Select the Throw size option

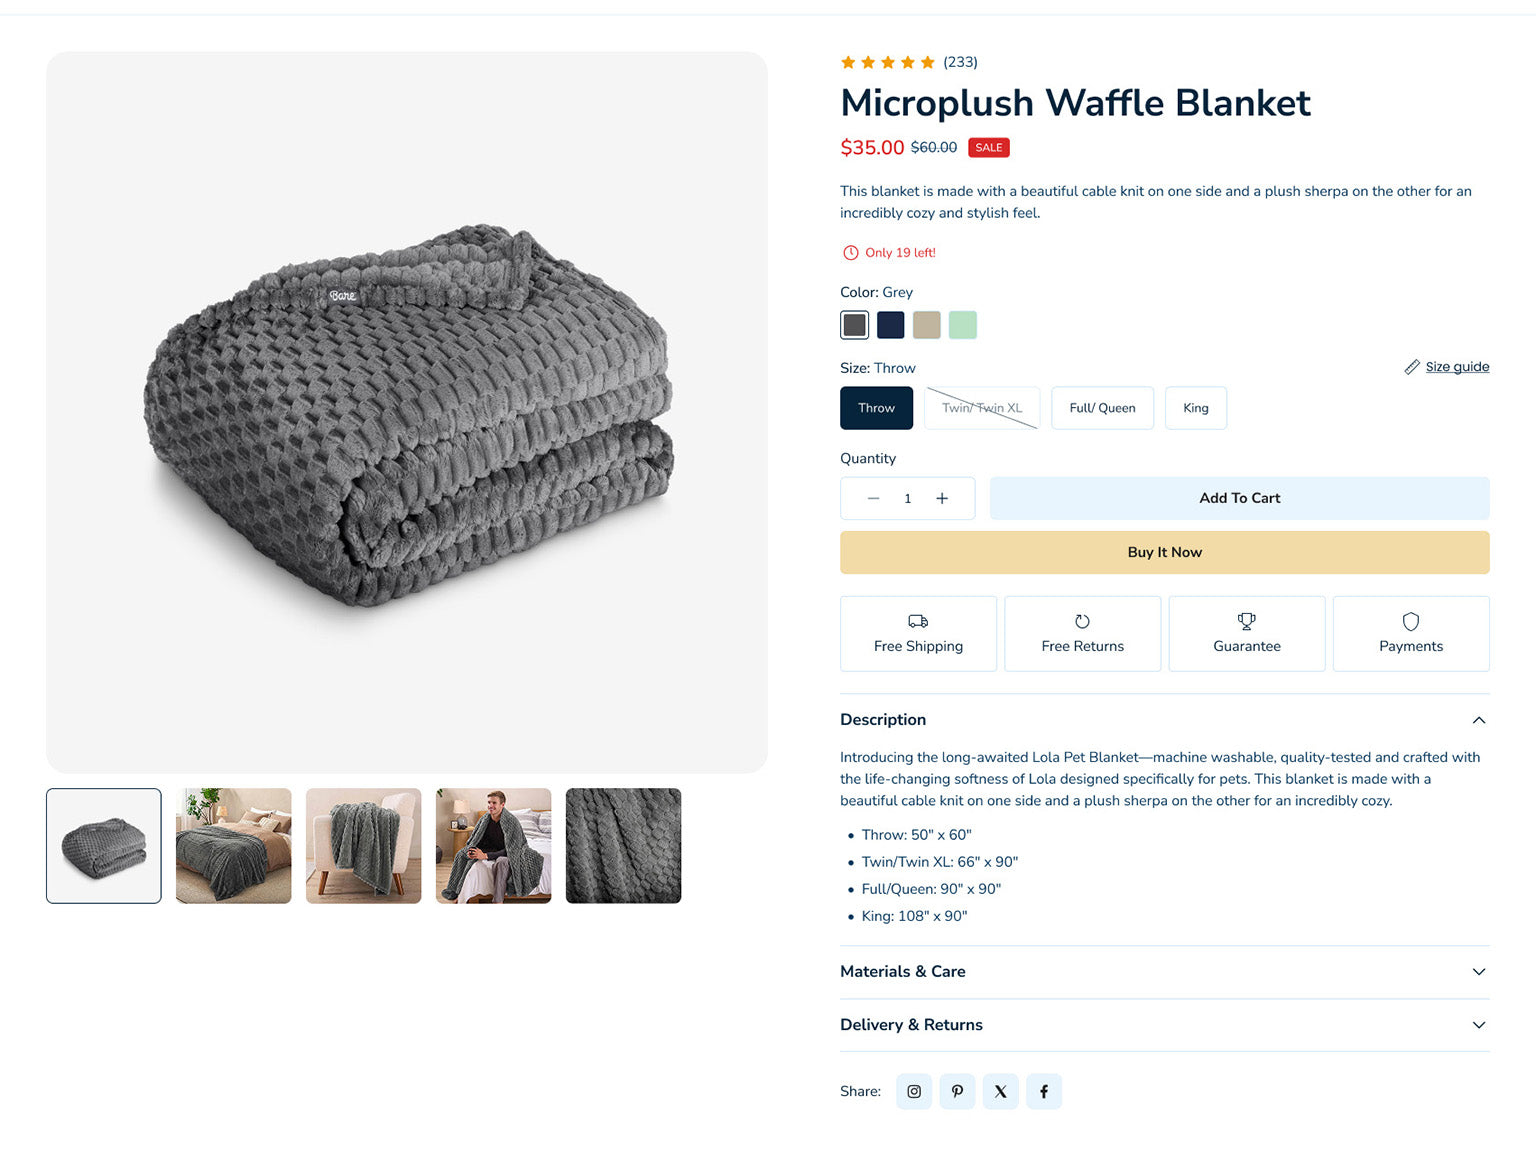876,408
